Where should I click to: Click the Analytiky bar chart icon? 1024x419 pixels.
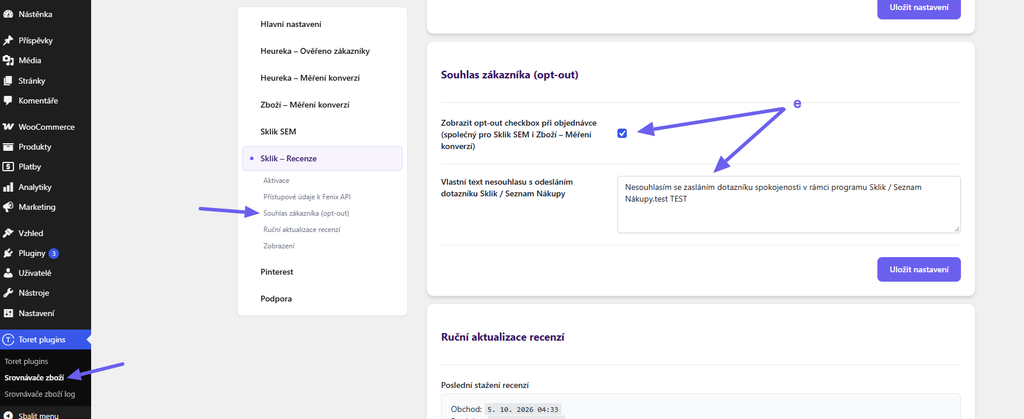[x=8, y=187]
